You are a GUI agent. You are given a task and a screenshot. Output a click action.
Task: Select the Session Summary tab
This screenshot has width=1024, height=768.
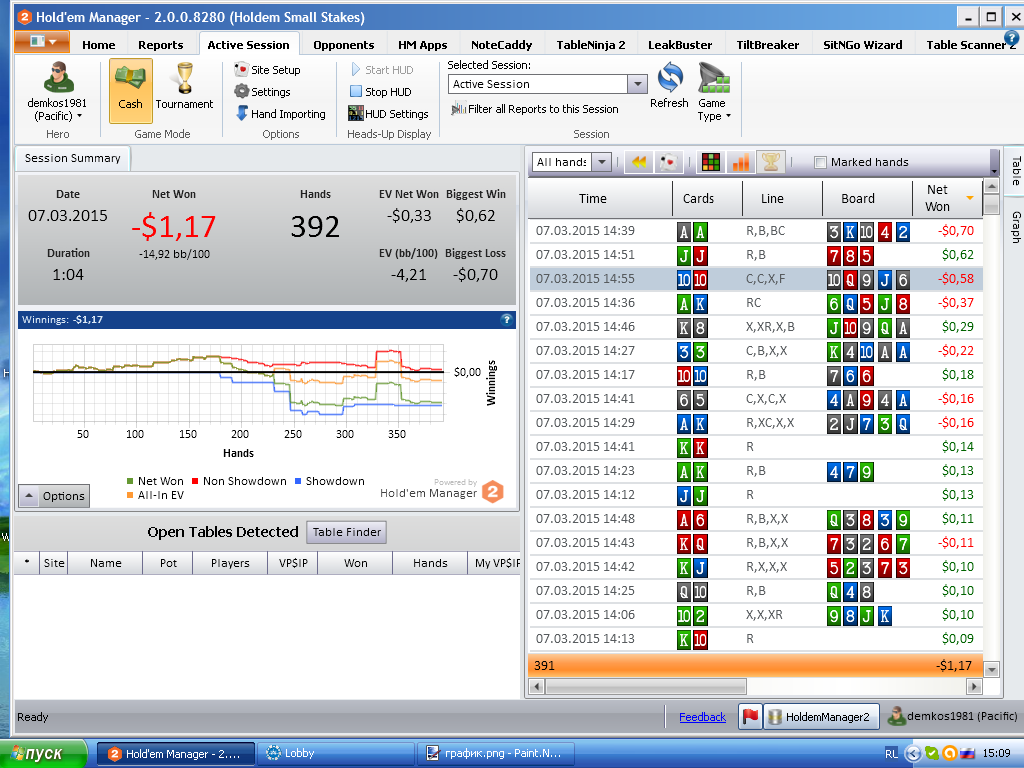pyautogui.click(x=72, y=158)
